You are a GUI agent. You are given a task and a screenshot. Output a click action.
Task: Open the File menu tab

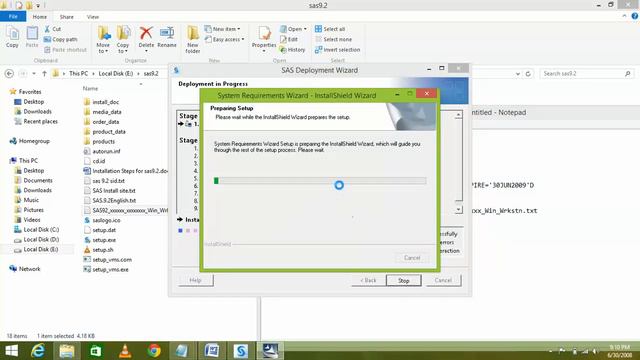coord(13,16)
